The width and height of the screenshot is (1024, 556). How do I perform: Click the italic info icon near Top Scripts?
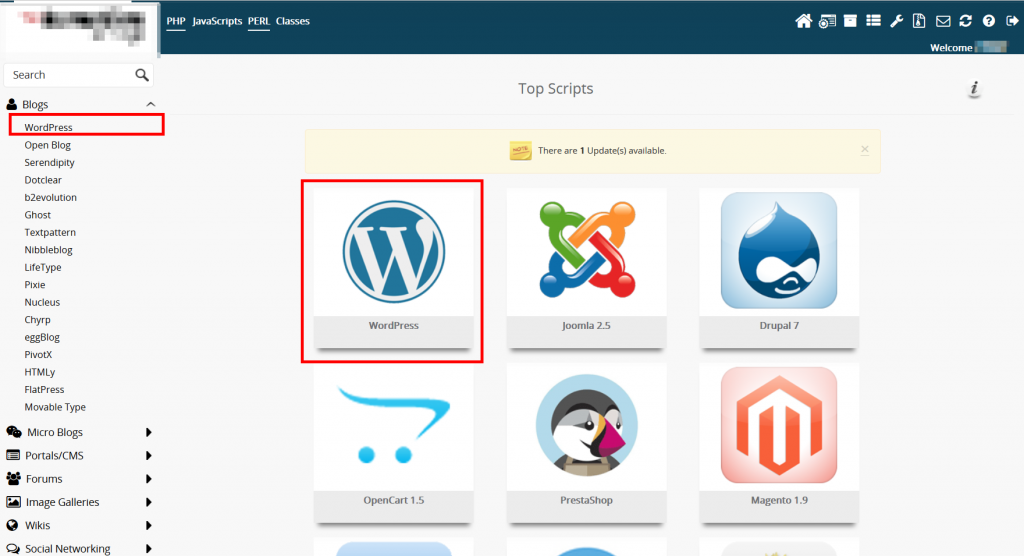click(974, 89)
